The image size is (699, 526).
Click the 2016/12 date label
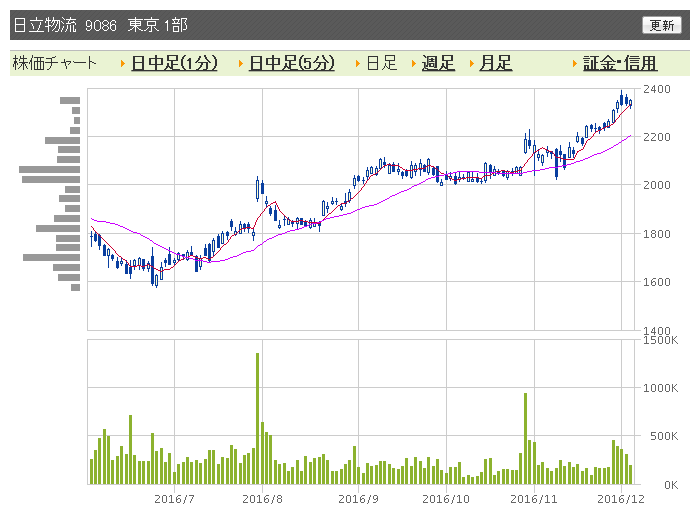[x=621, y=499]
